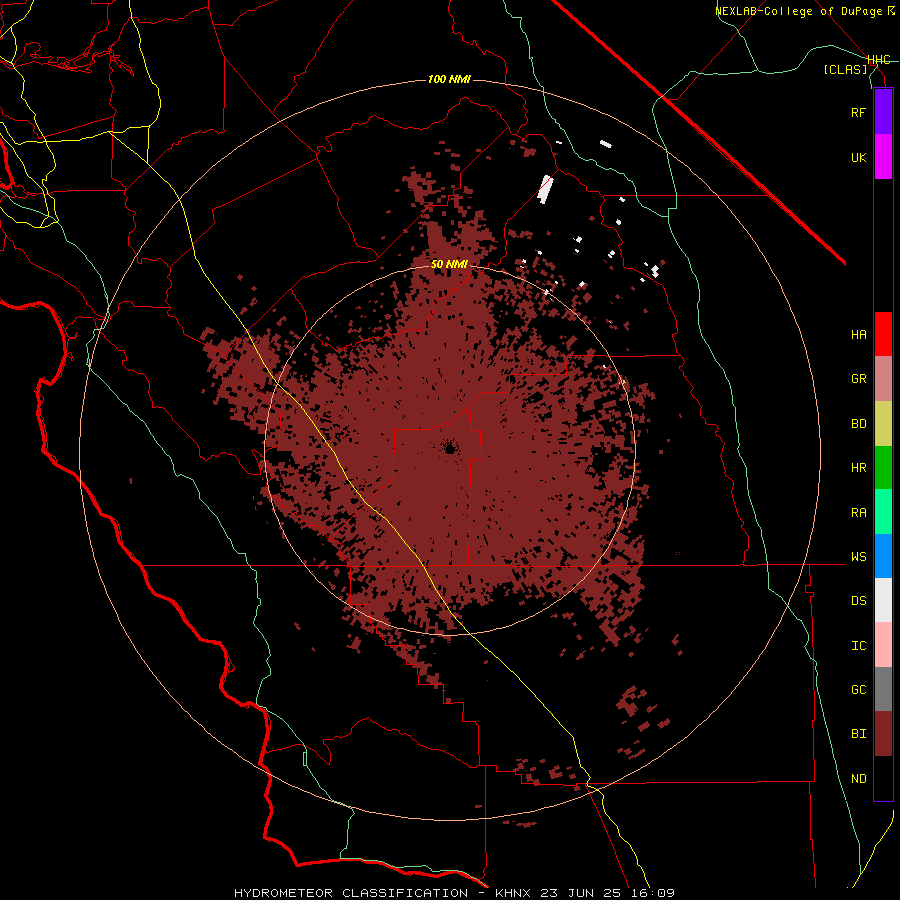
Task: Click the 100 NMI range ring label
Action: click(449, 79)
